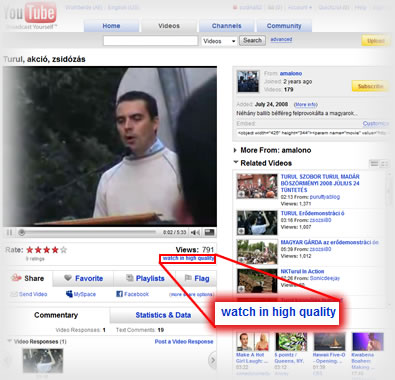
Task: Open the advanced search link
Action: click(x=281, y=39)
